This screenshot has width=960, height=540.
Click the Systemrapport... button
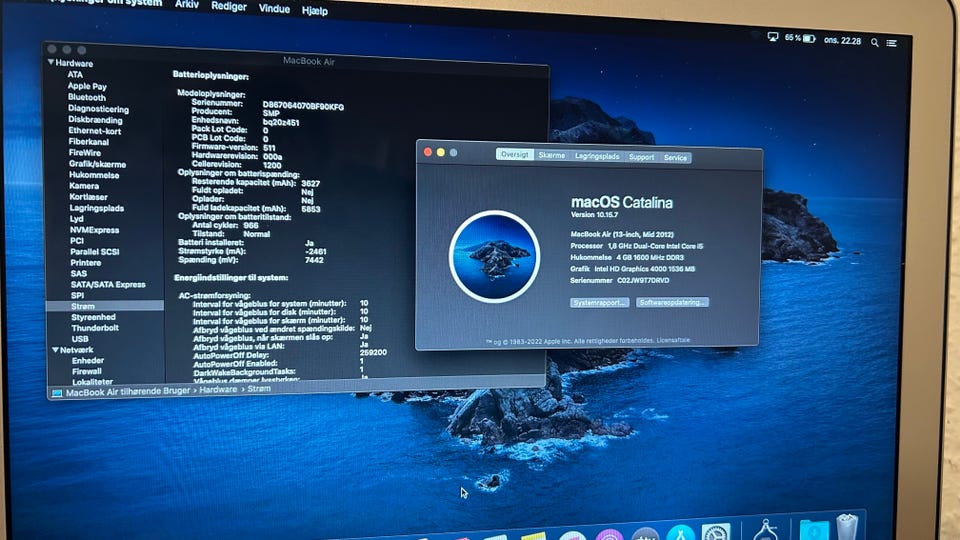click(599, 302)
